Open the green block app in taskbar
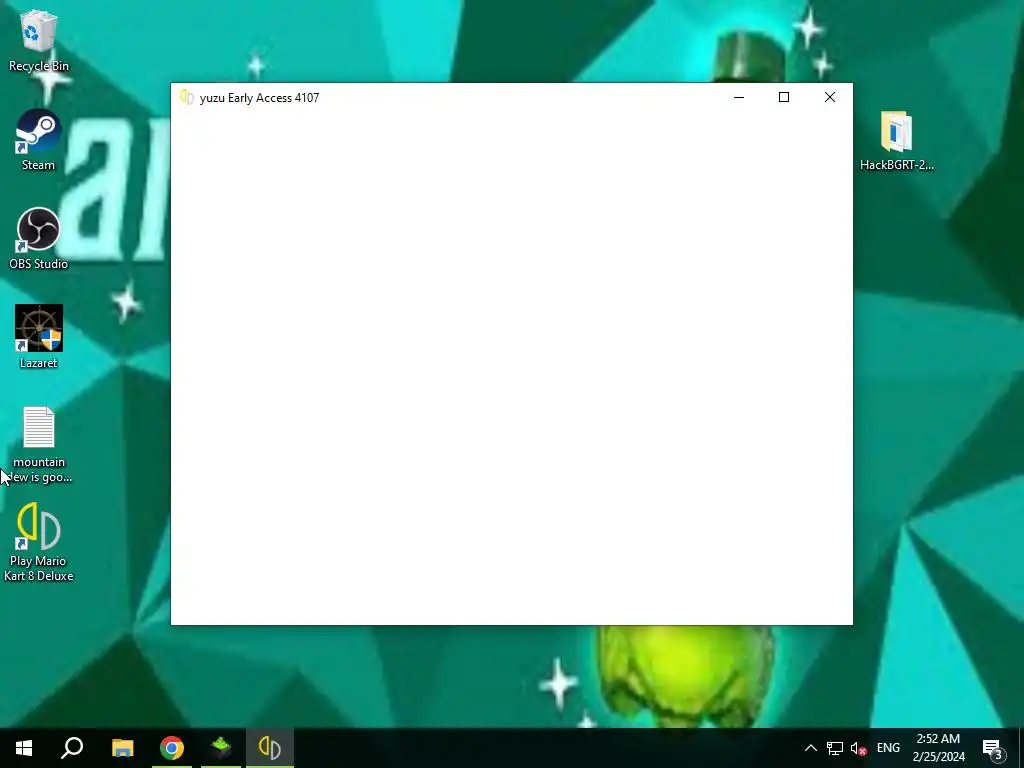 221,748
